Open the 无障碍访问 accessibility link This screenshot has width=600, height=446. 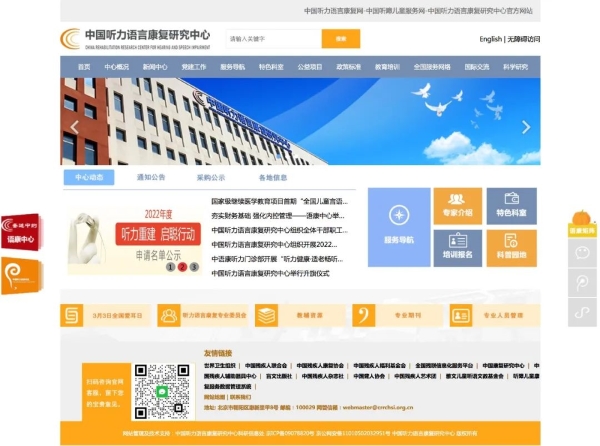tap(523, 39)
